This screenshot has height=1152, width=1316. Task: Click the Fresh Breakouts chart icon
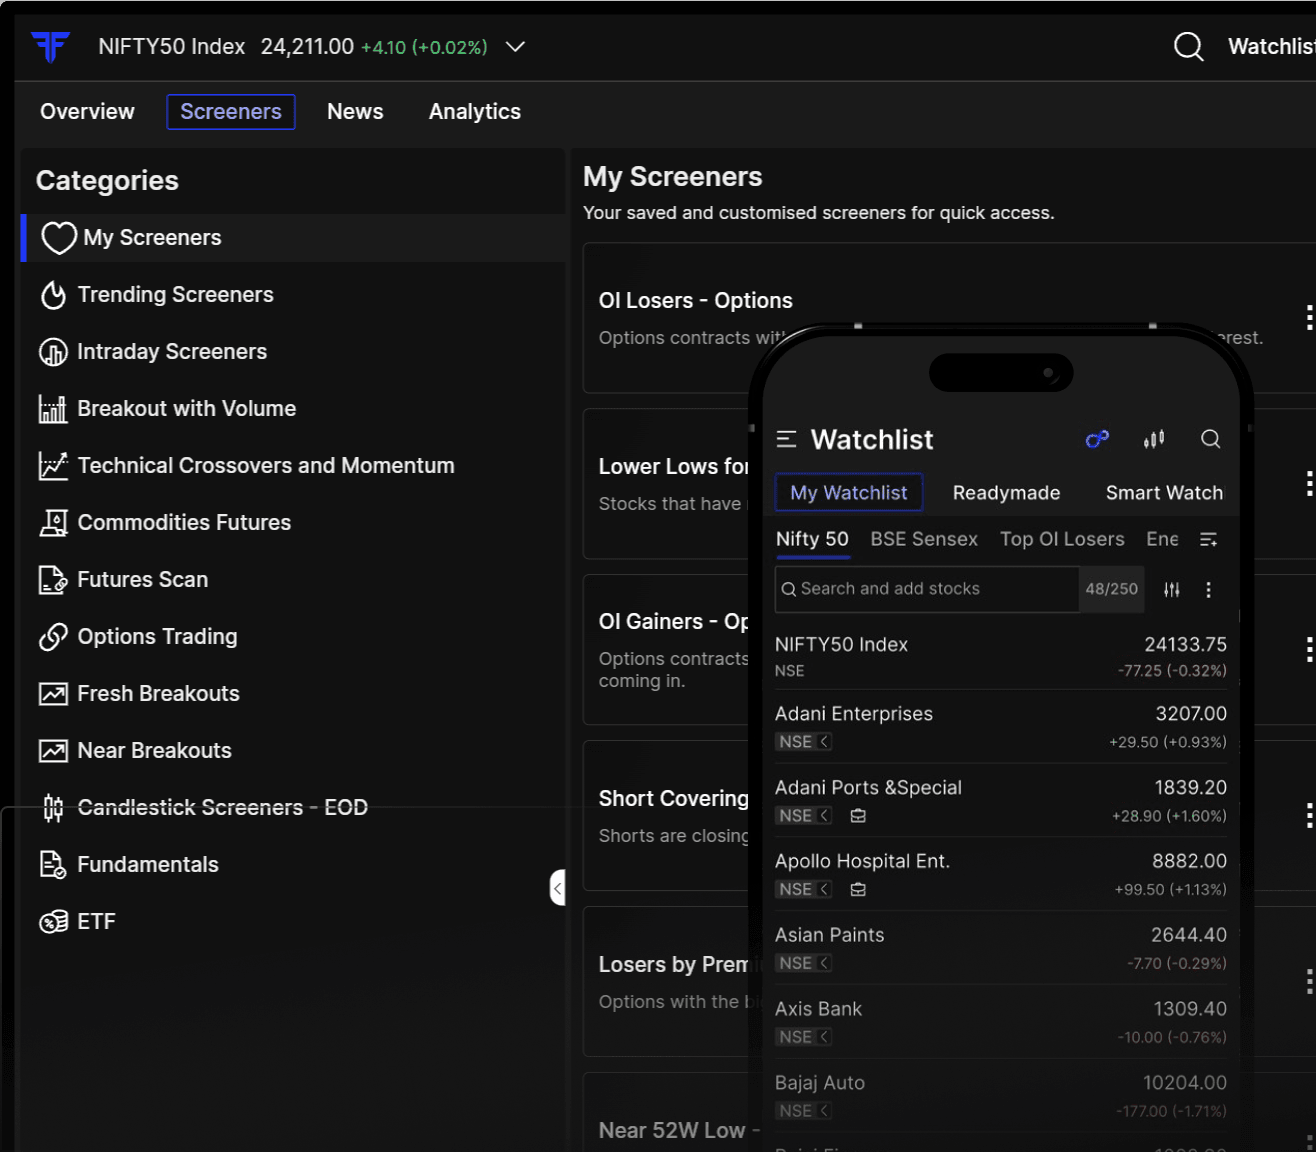(53, 694)
